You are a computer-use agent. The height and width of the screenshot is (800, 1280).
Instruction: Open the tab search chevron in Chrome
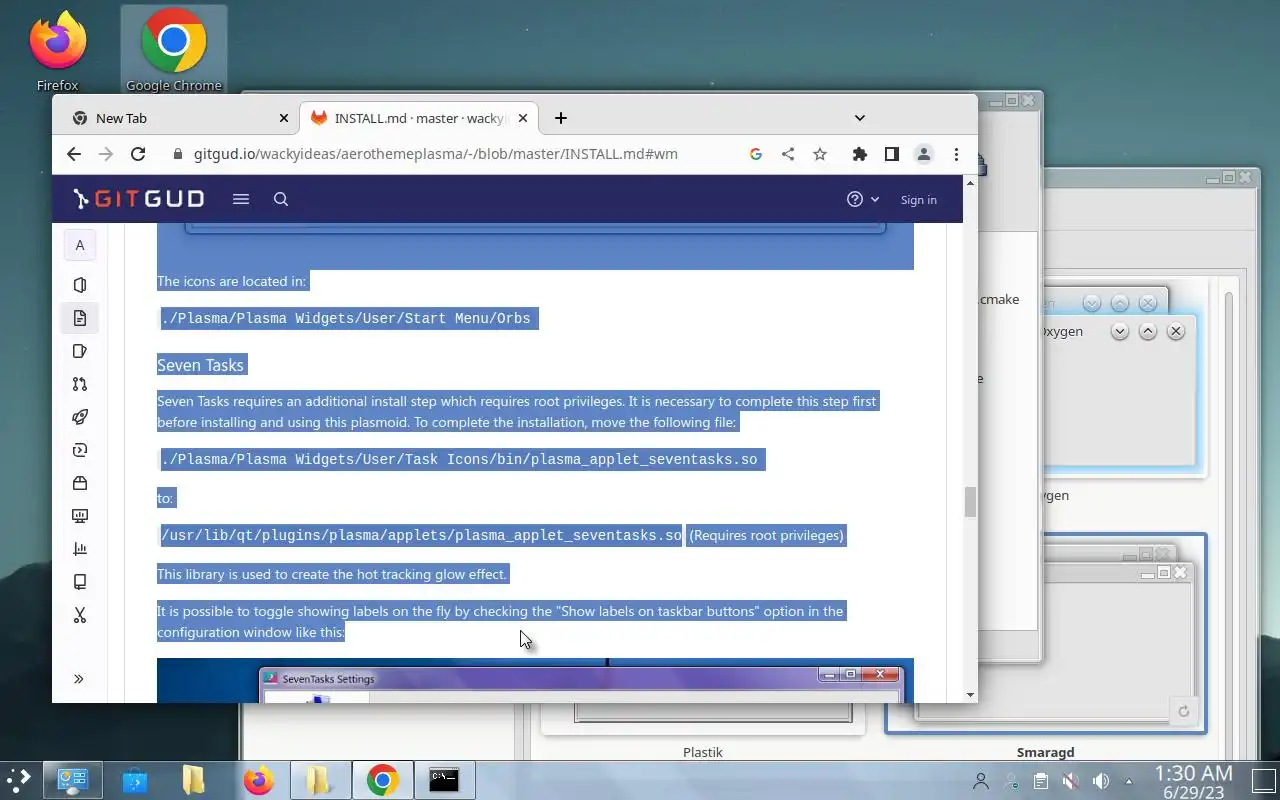(x=860, y=118)
